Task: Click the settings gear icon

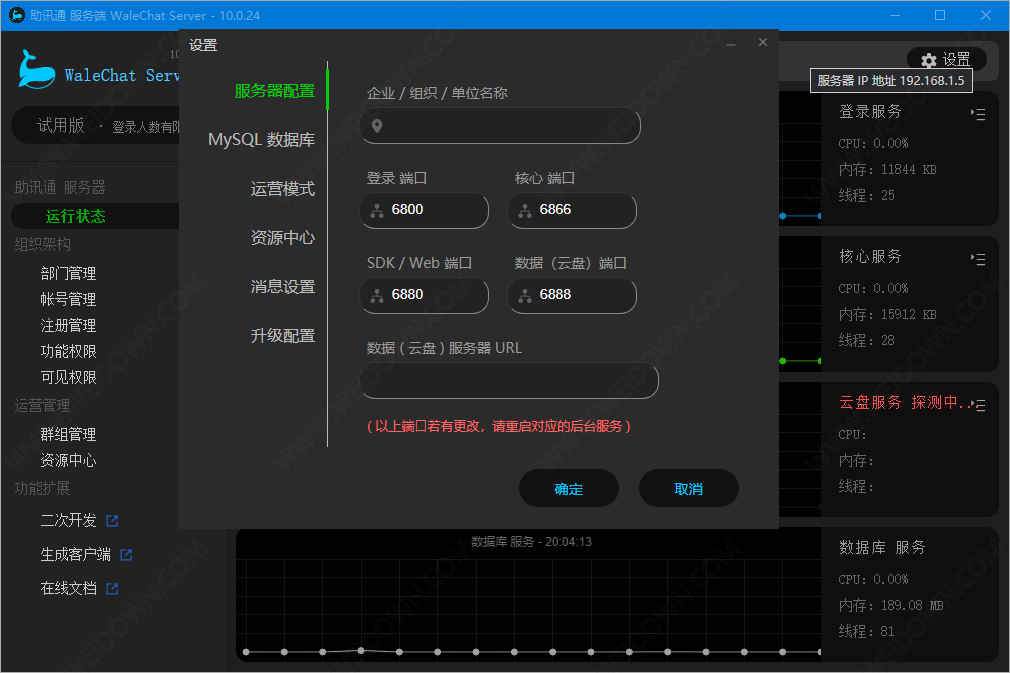Action: click(x=928, y=61)
